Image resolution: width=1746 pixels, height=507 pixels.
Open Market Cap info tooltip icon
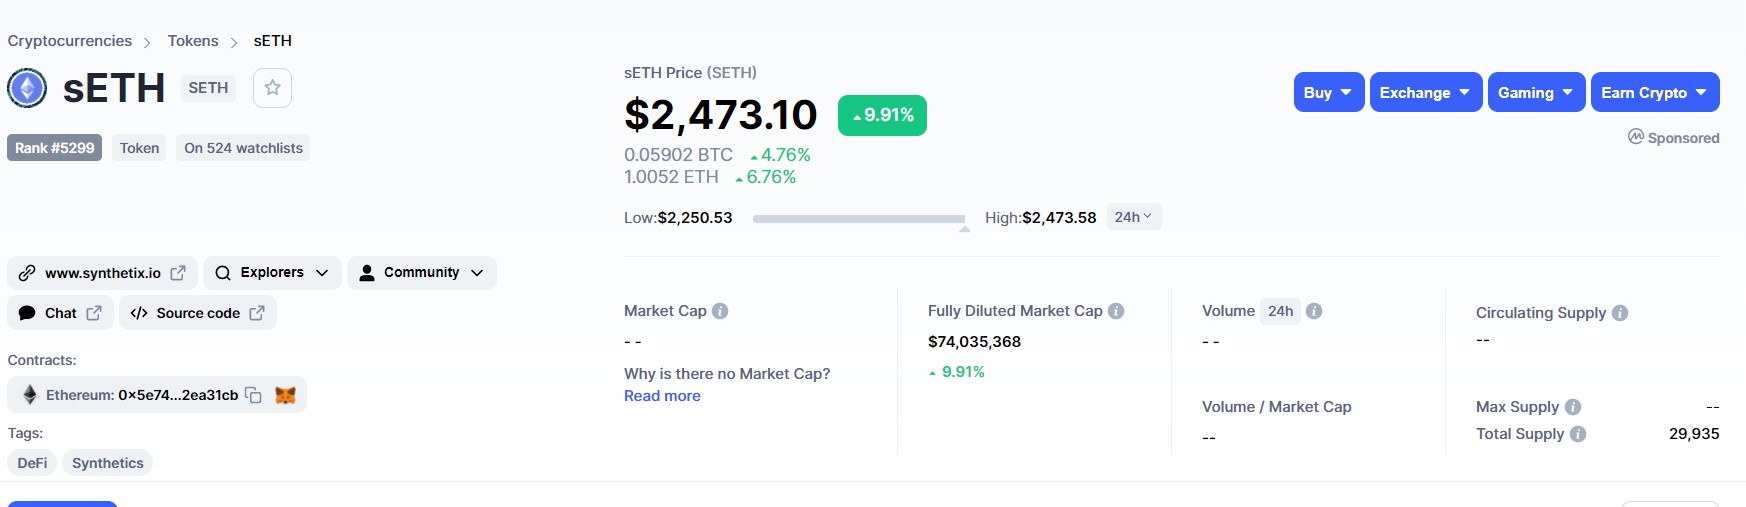click(x=720, y=311)
